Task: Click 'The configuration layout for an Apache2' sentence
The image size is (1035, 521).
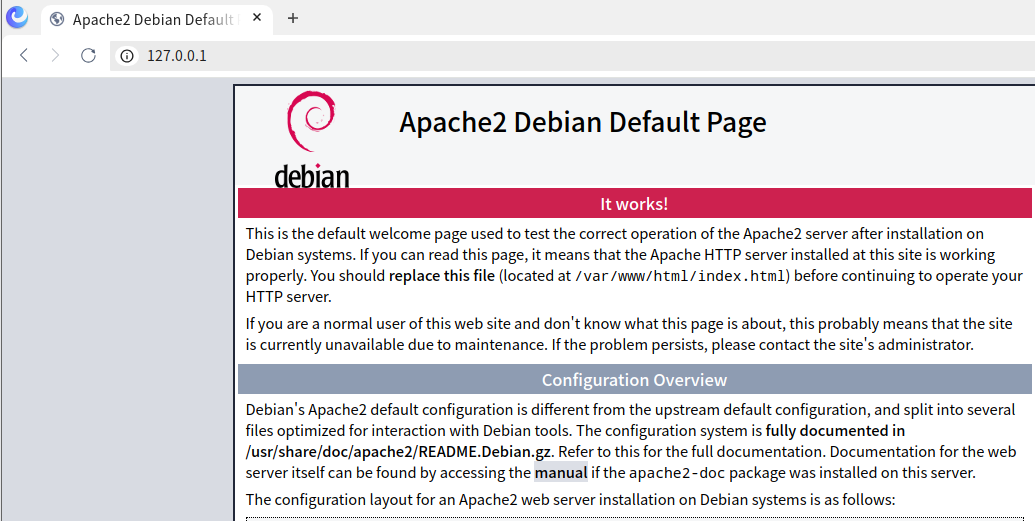Action: tap(570, 500)
